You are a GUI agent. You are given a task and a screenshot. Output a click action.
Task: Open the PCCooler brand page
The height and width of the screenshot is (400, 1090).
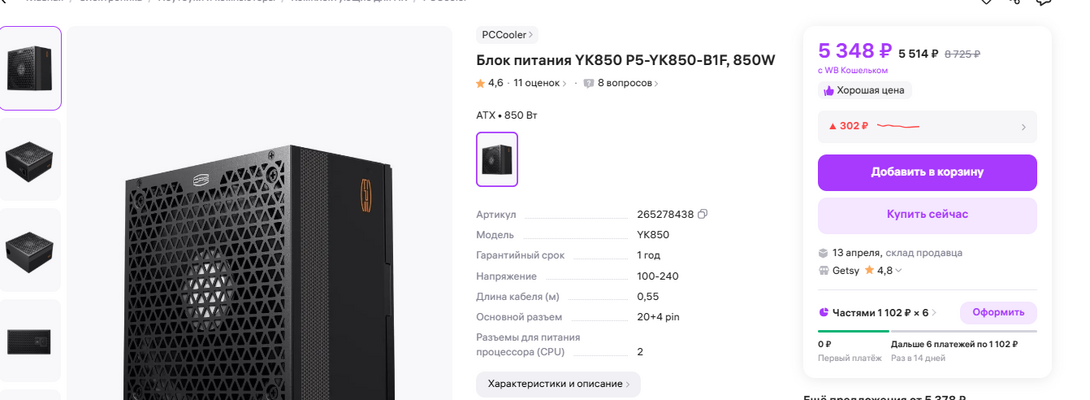[x=507, y=35]
